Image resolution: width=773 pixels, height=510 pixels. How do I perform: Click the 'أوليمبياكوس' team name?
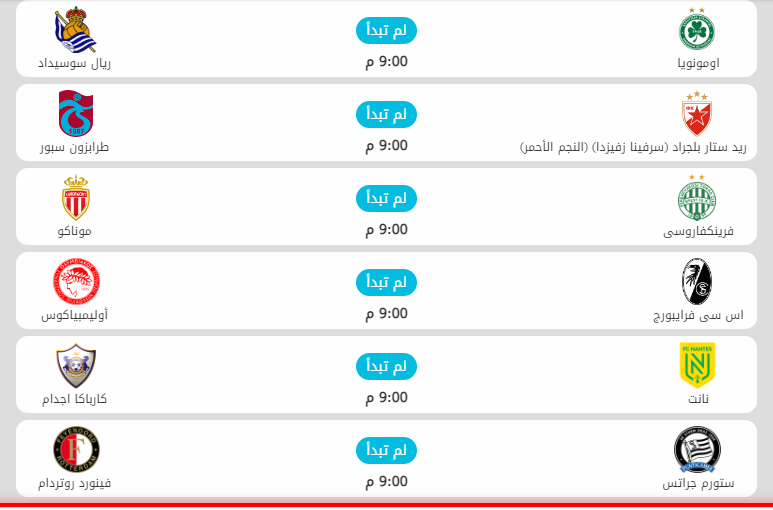click(x=75, y=315)
